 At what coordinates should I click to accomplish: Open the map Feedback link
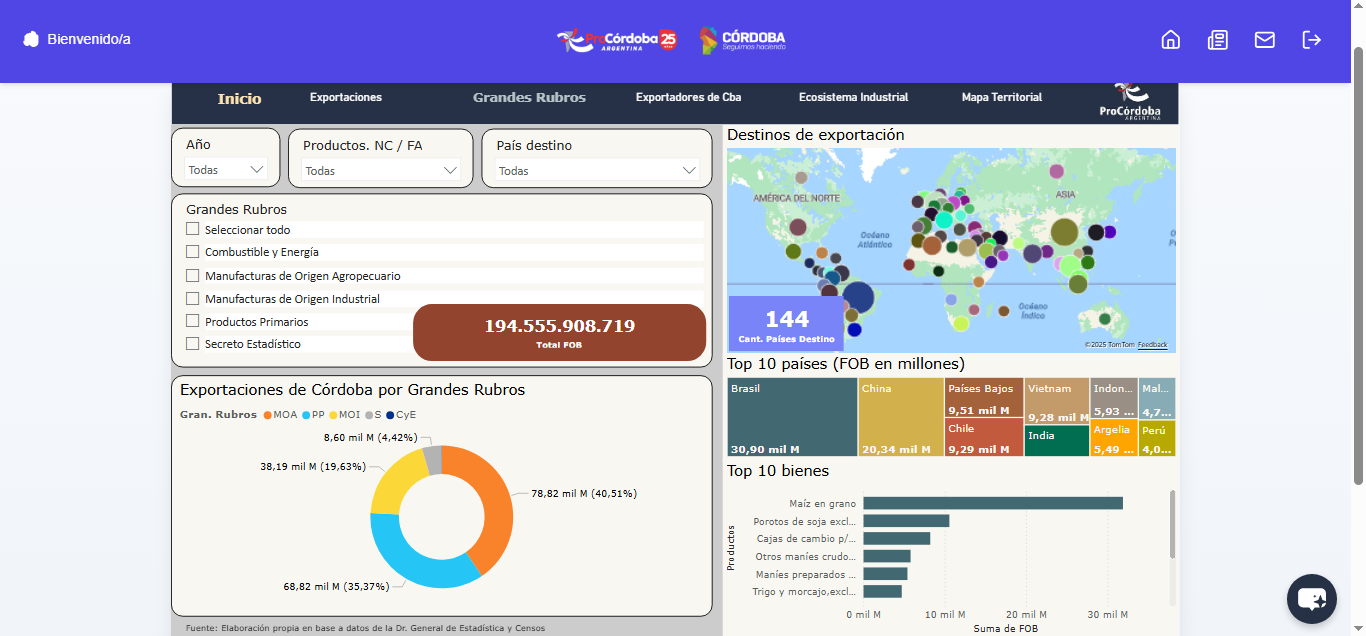pyautogui.click(x=1152, y=345)
